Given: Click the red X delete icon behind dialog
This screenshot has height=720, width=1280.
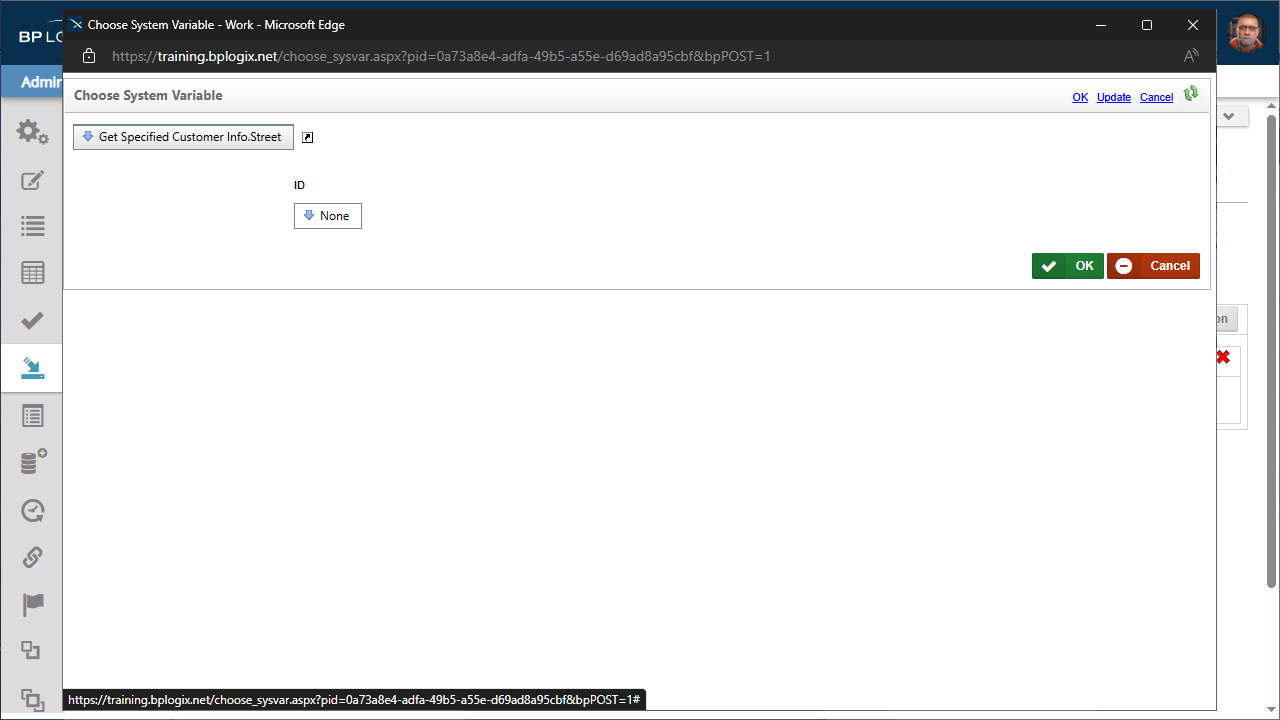Looking at the screenshot, I should (1223, 357).
